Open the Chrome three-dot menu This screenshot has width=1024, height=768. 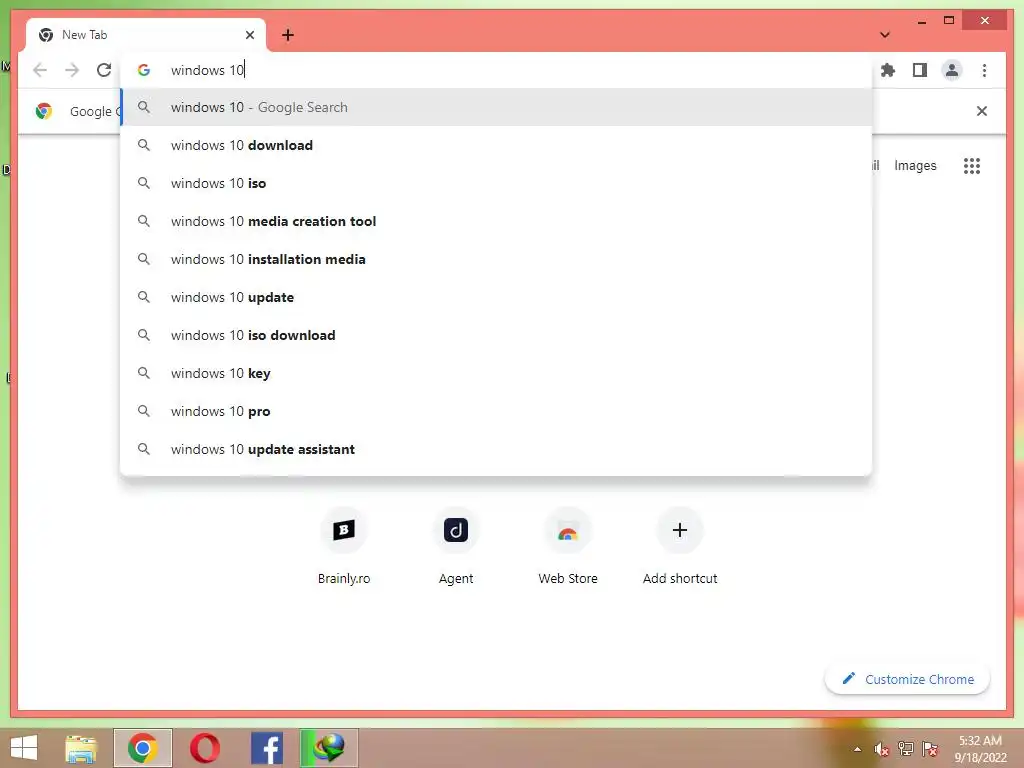point(984,70)
